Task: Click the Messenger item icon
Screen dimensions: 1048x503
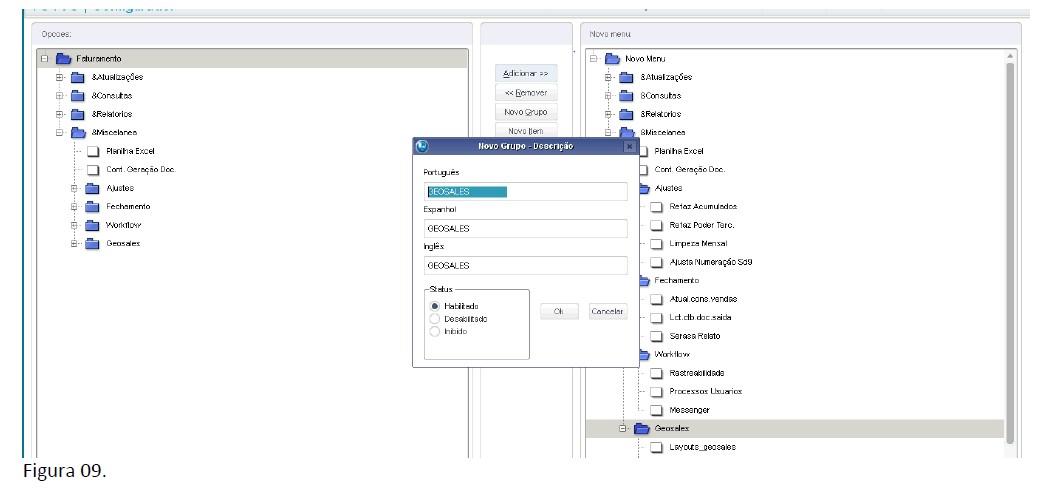Action: [656, 410]
